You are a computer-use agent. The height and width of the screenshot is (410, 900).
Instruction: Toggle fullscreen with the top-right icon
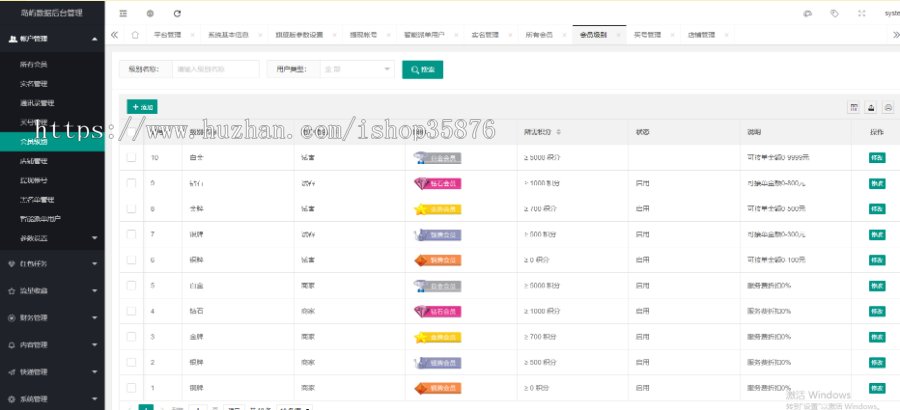coord(862,13)
